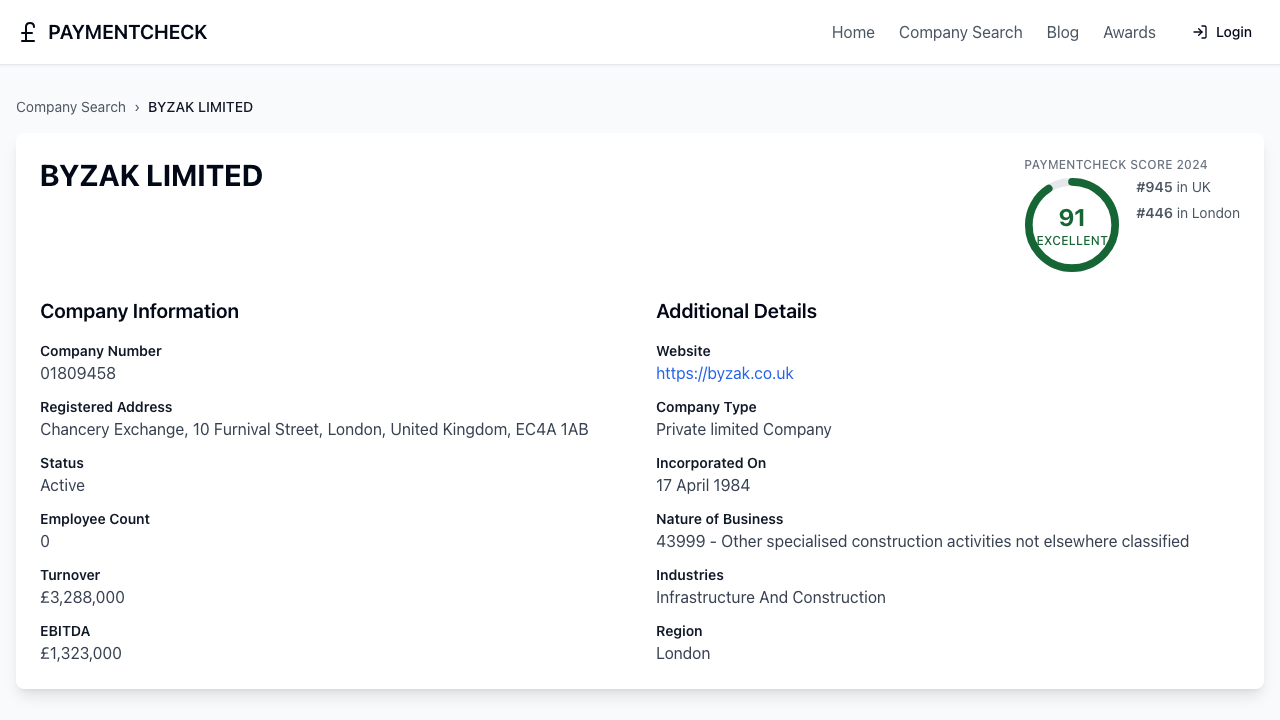This screenshot has width=1280, height=720.
Task: Click the breadcrumb separator chevron
Action: pos(137,107)
